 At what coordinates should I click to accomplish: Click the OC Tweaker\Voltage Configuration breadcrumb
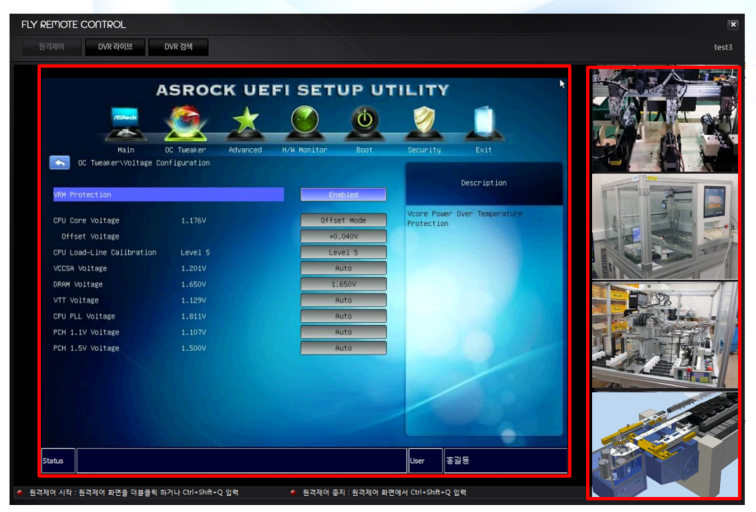click(144, 163)
